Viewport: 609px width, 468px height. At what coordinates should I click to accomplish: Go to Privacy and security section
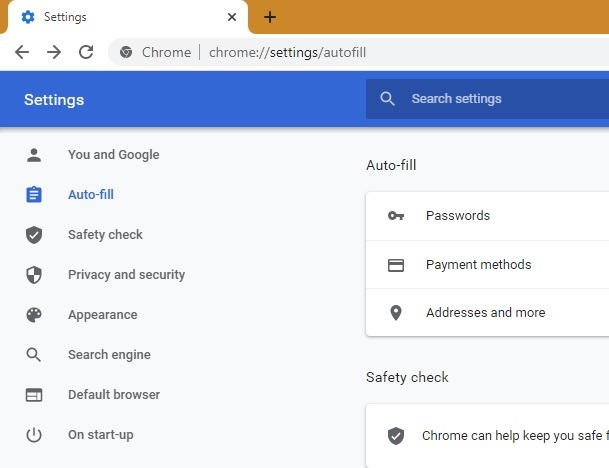point(126,275)
